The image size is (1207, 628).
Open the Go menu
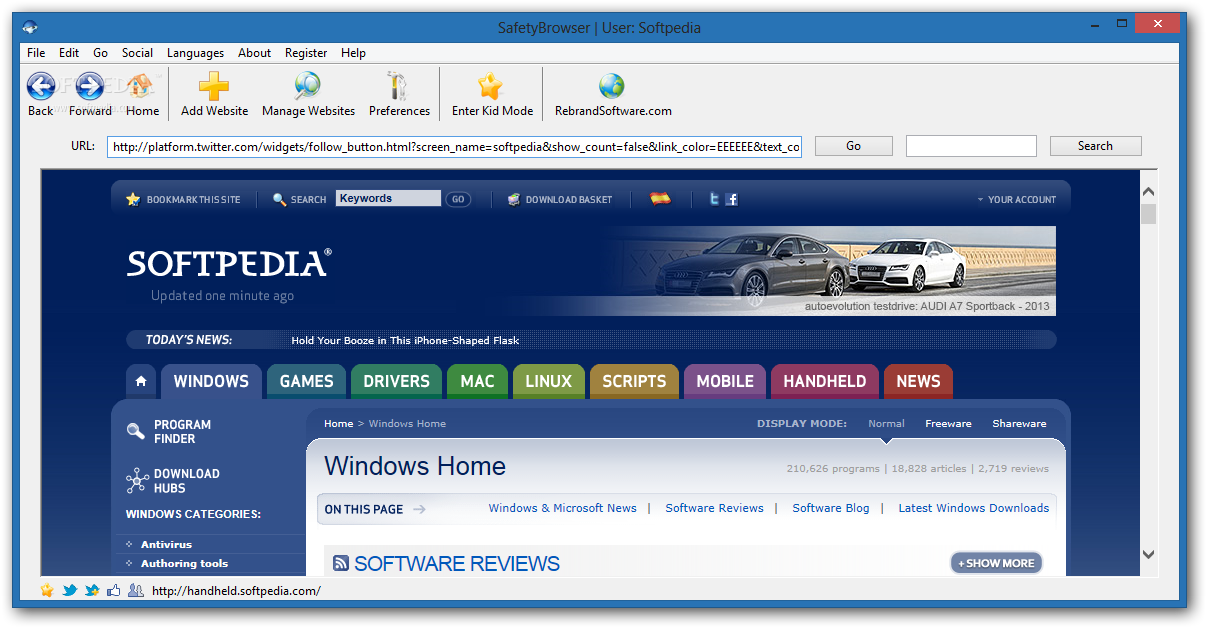pos(100,53)
